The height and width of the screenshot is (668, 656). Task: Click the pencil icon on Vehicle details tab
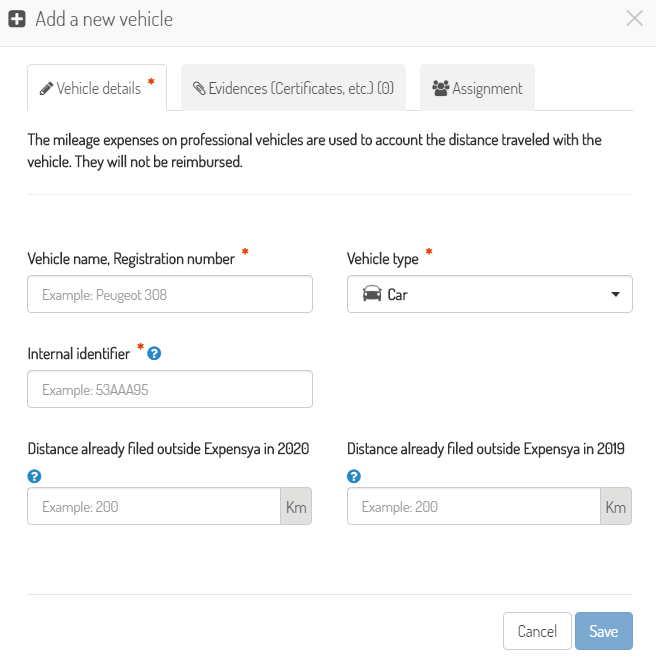(46, 88)
